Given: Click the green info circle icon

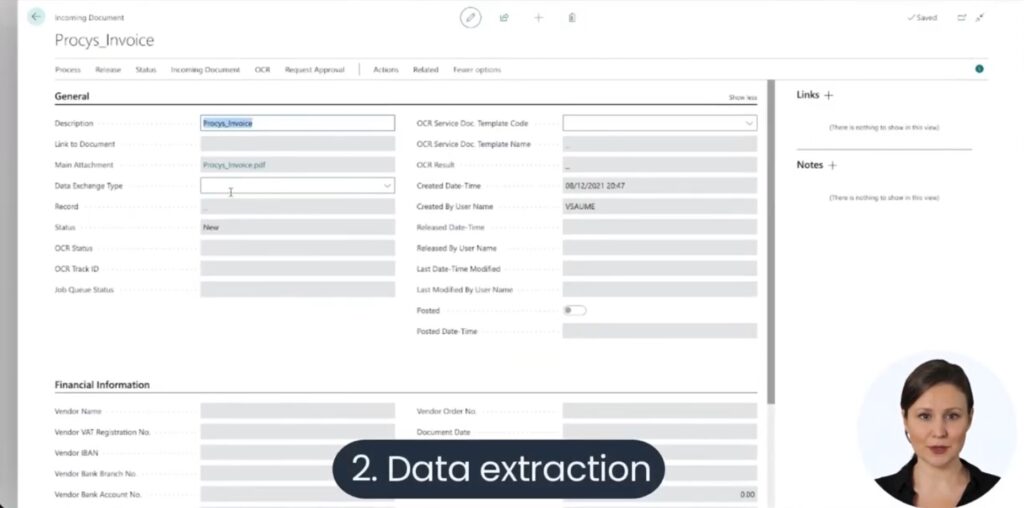Looking at the screenshot, I should [x=979, y=69].
